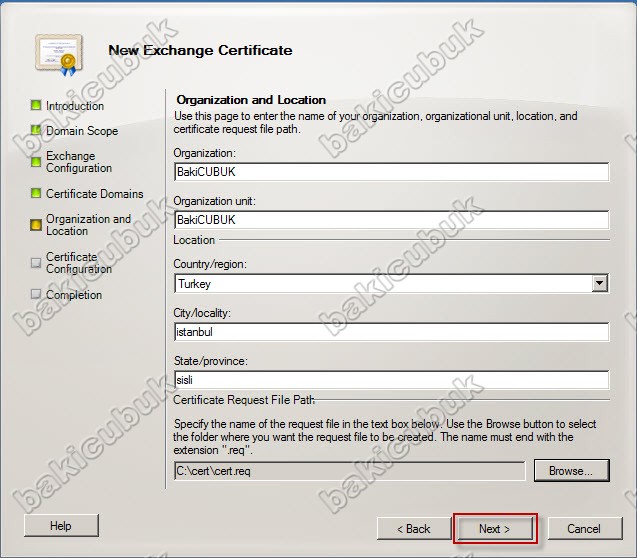The height and width of the screenshot is (558, 637).
Task: Select the C:\cert\cert.req path box
Action: point(349,471)
